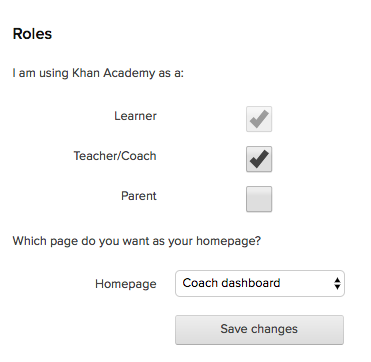Click the dark checkmark icon beside Teacher/Coach
This screenshot has height=362, width=371.
pos(259,159)
